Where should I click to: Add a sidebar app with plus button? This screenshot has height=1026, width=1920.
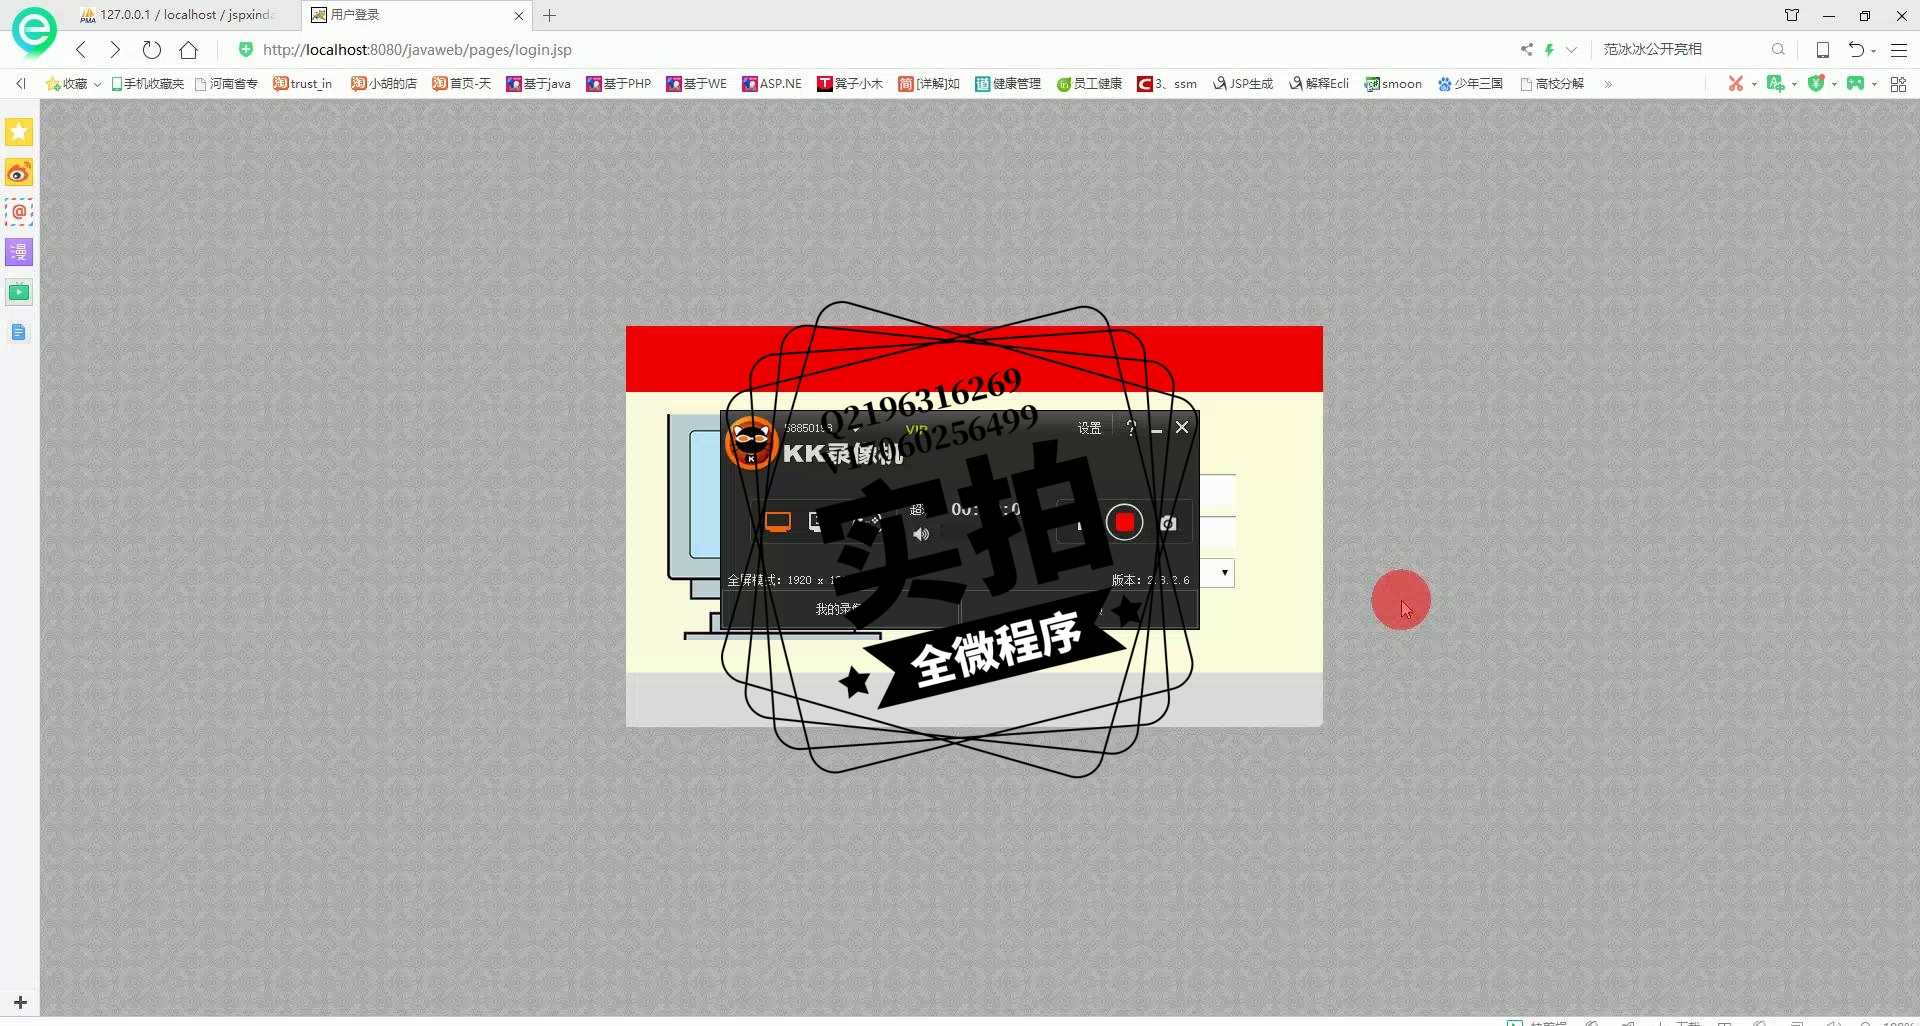coord(20,1002)
